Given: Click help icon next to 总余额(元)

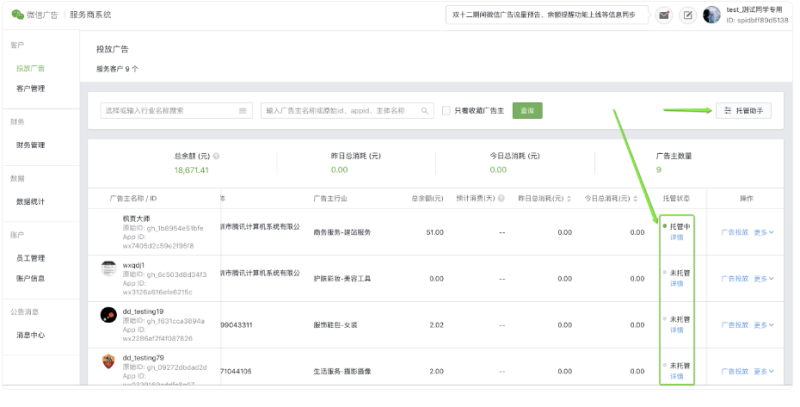Looking at the screenshot, I should [216, 156].
